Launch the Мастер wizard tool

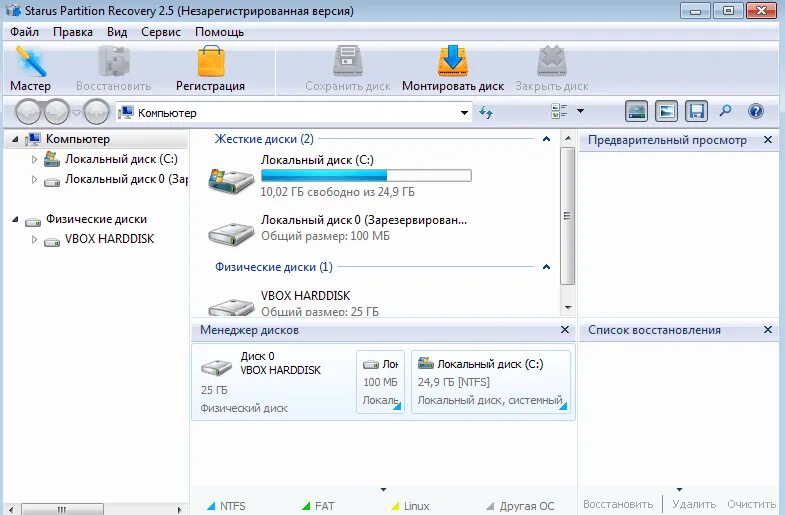tap(31, 69)
